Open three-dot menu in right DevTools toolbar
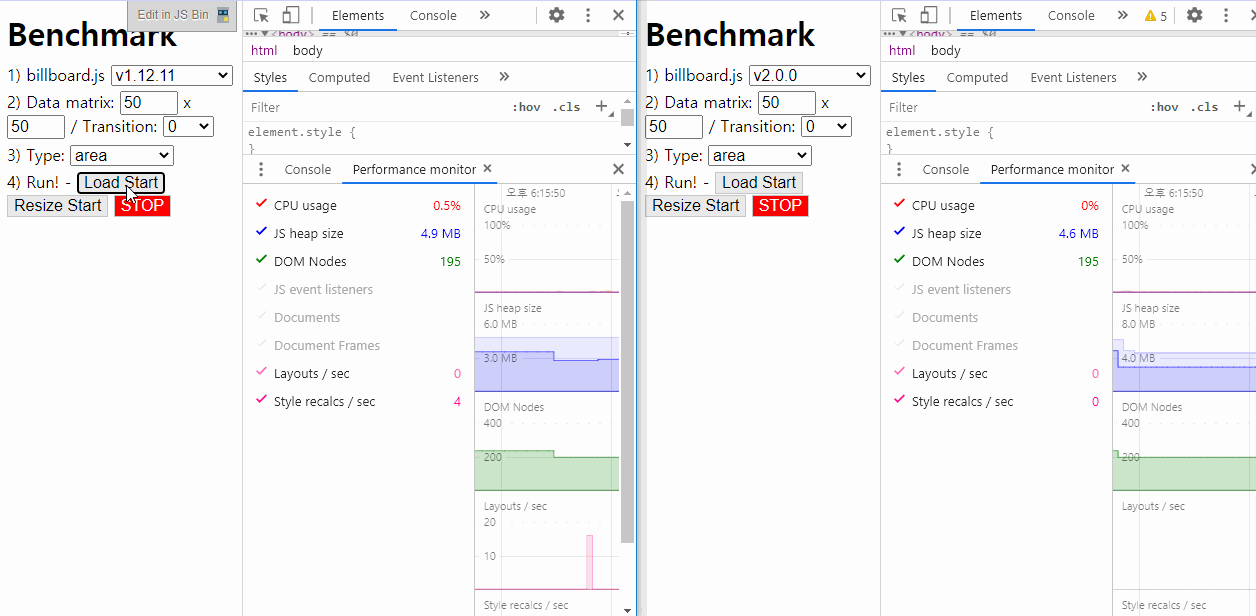Viewport: 1256px width, 616px height. tap(1226, 15)
